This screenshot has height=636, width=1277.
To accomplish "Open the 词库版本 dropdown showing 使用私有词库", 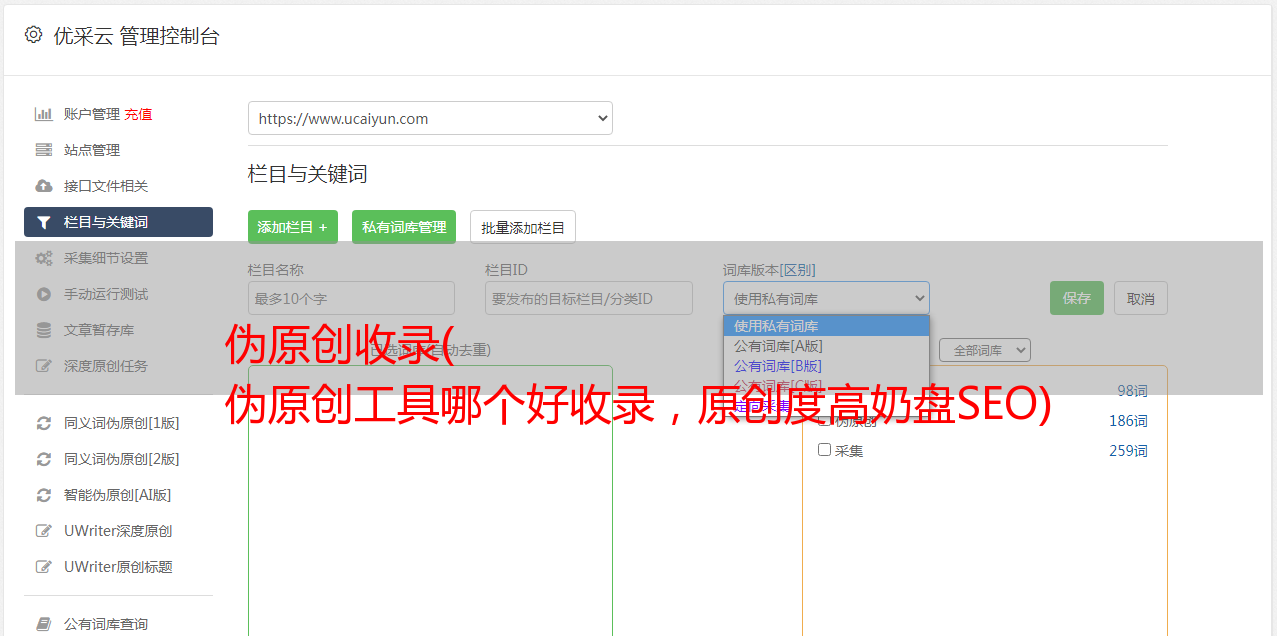I will click(826, 298).
